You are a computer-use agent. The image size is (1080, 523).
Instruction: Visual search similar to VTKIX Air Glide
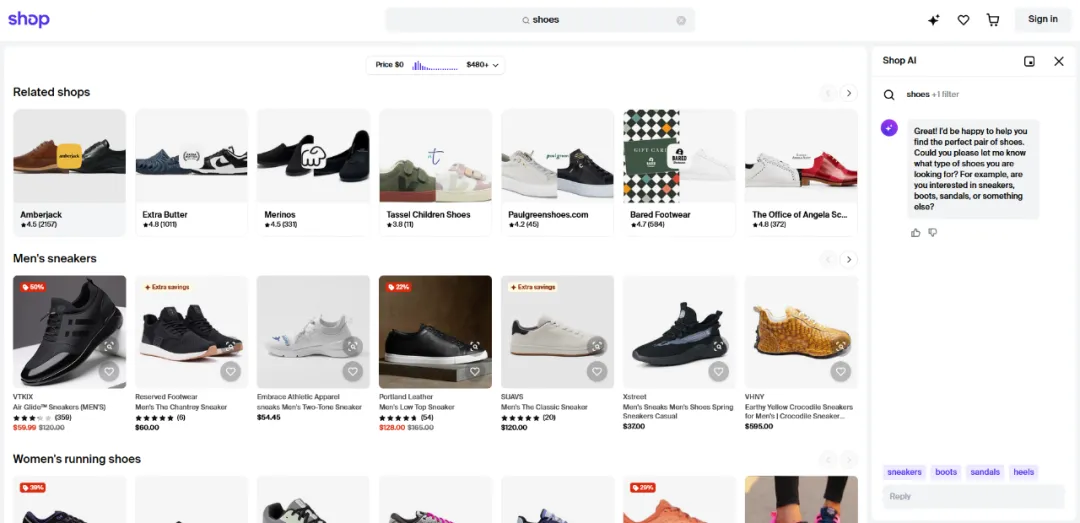tap(109, 347)
